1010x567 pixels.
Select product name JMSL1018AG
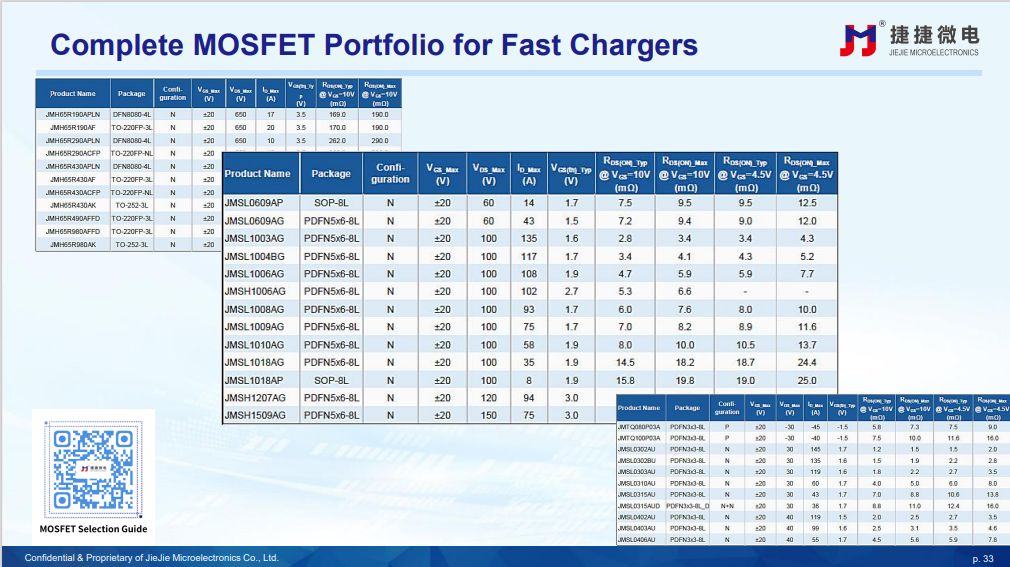click(254, 362)
